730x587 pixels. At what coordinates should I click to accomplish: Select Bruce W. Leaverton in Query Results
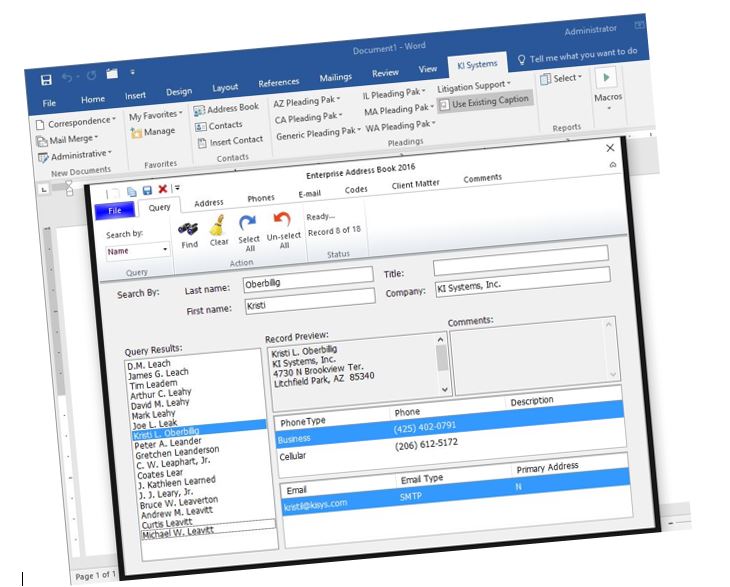179,502
